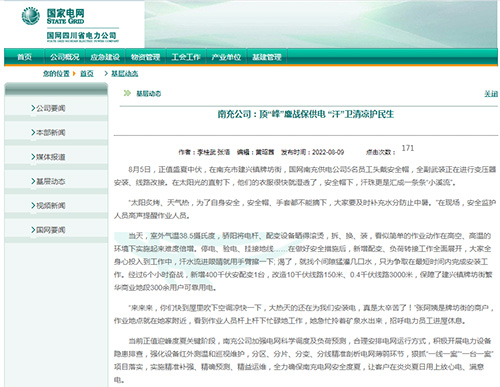Select 产业单位 in the top menu
Image resolution: width=500 pixels, height=387 pixels.
pyautogui.click(x=226, y=57)
